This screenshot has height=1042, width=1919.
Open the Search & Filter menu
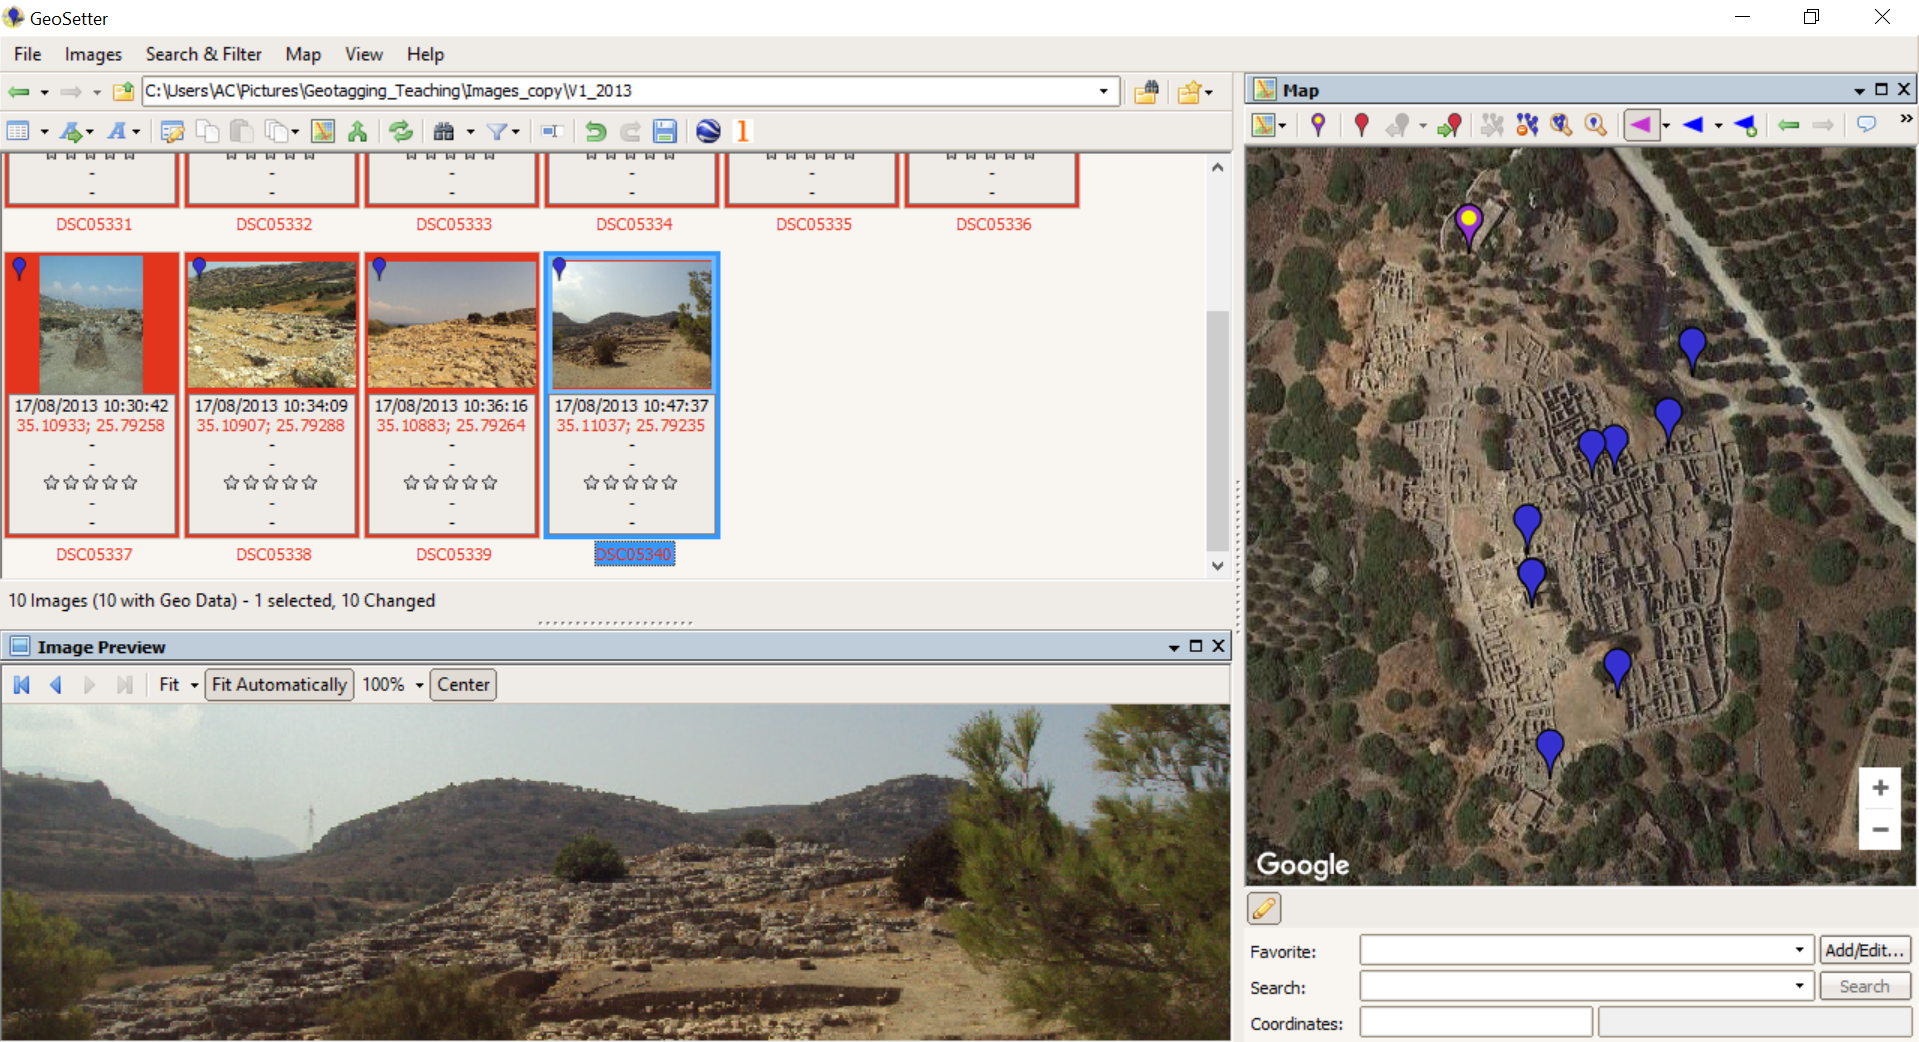203,54
